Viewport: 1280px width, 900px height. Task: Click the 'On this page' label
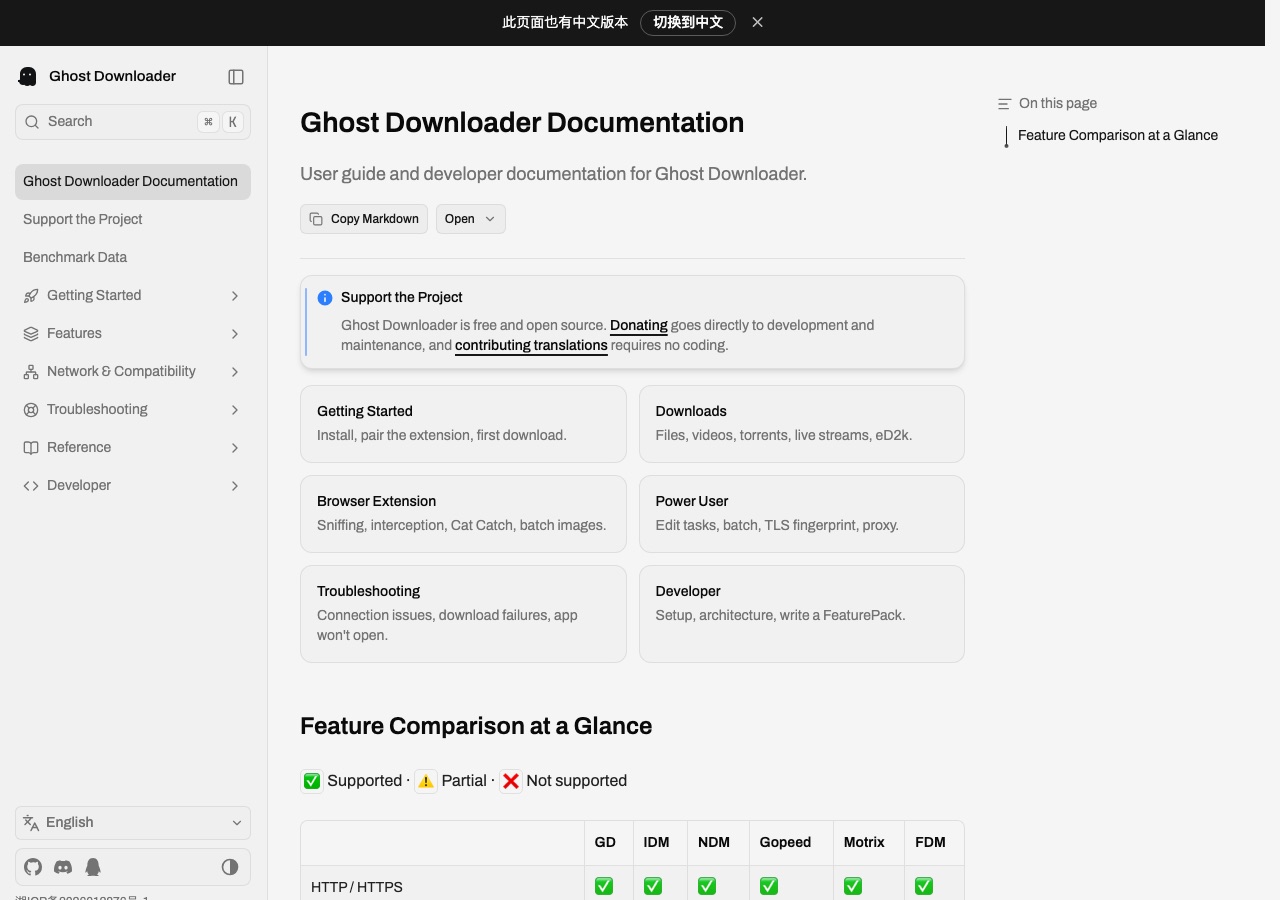(1058, 103)
